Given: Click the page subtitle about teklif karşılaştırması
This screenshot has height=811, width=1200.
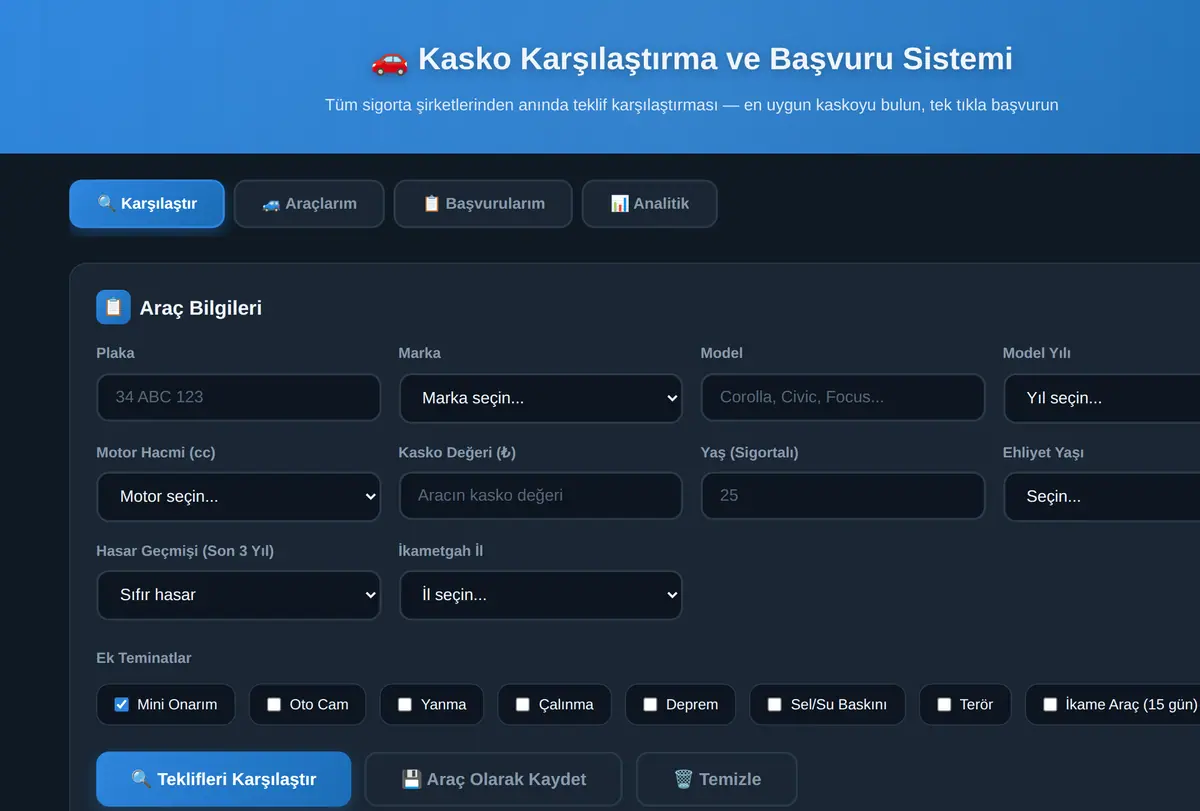Looking at the screenshot, I should (691, 105).
